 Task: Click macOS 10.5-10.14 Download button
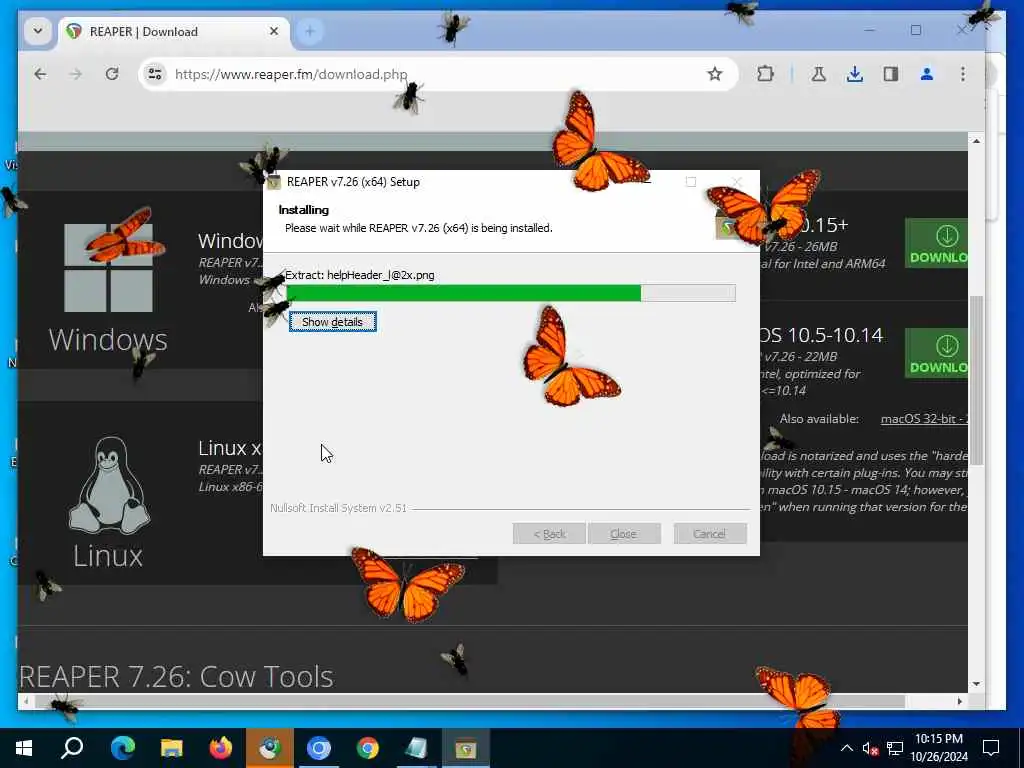pos(936,353)
